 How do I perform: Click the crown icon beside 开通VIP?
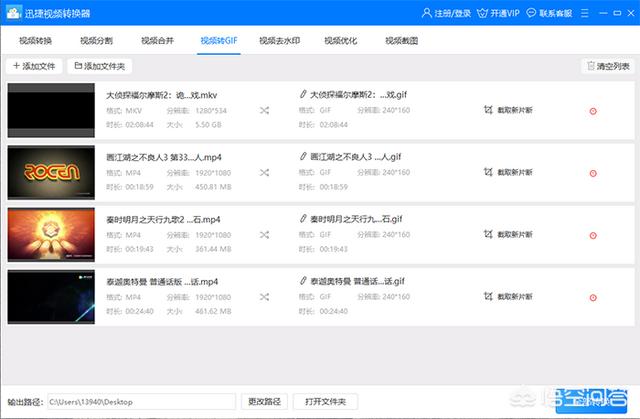(482, 13)
